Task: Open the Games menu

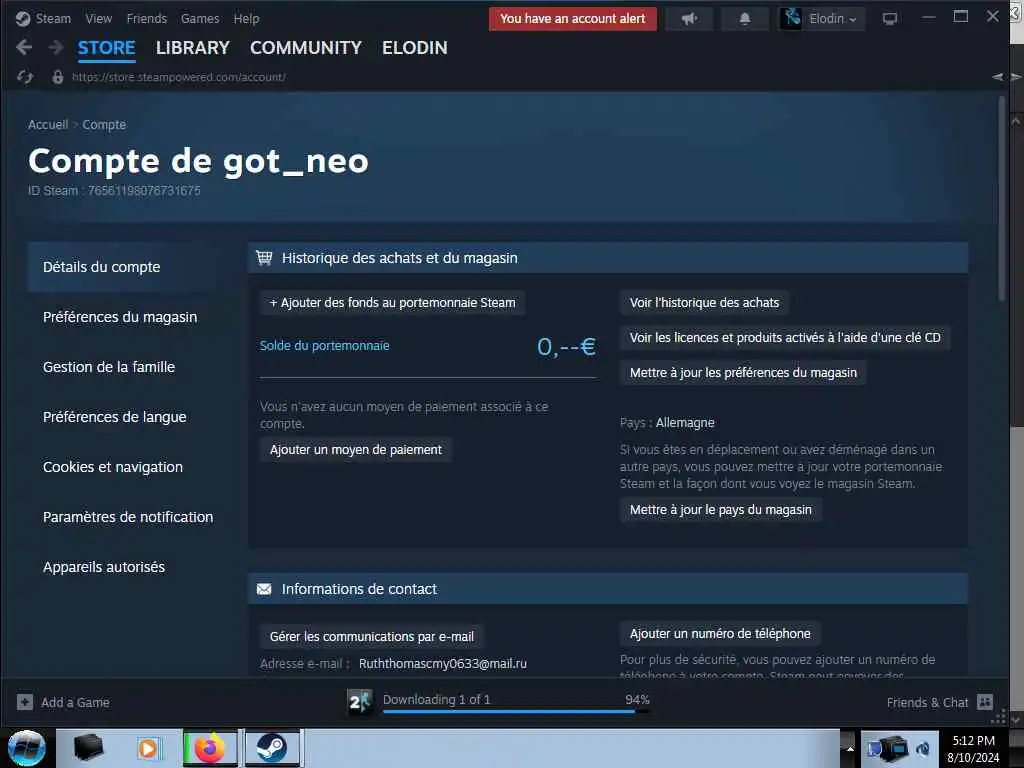Action: tap(200, 19)
